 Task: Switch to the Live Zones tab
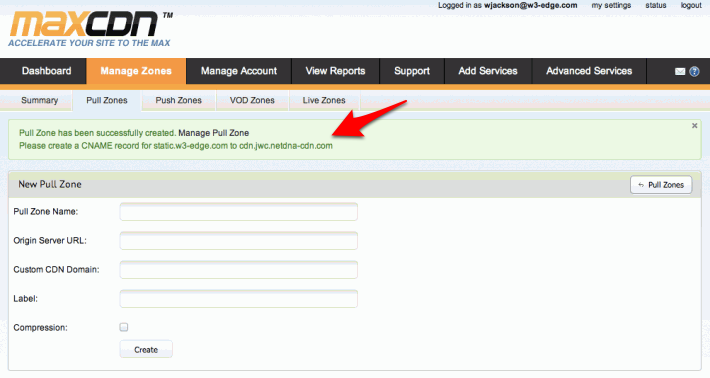point(324,100)
